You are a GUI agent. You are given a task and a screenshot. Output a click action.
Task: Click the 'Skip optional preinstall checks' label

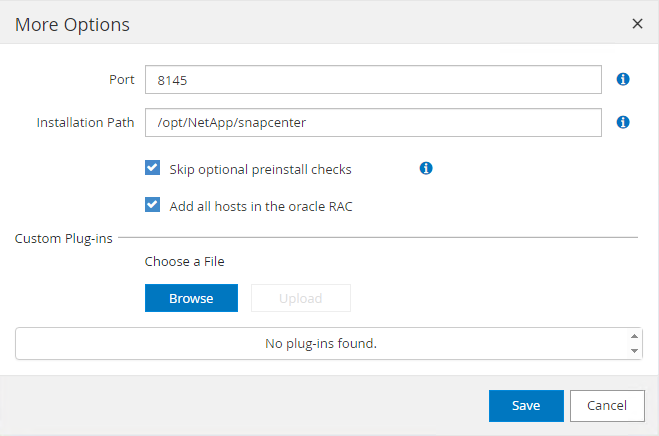click(260, 169)
